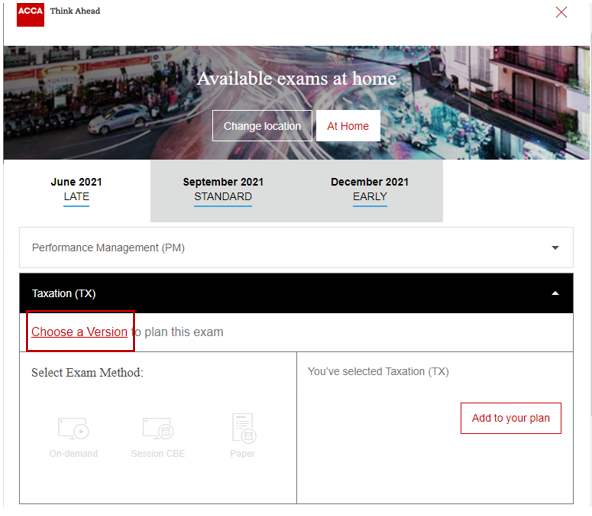Image resolution: width=592 pixels, height=516 pixels.
Task: Switch to the June 2021 LATE tab
Action: 76,190
